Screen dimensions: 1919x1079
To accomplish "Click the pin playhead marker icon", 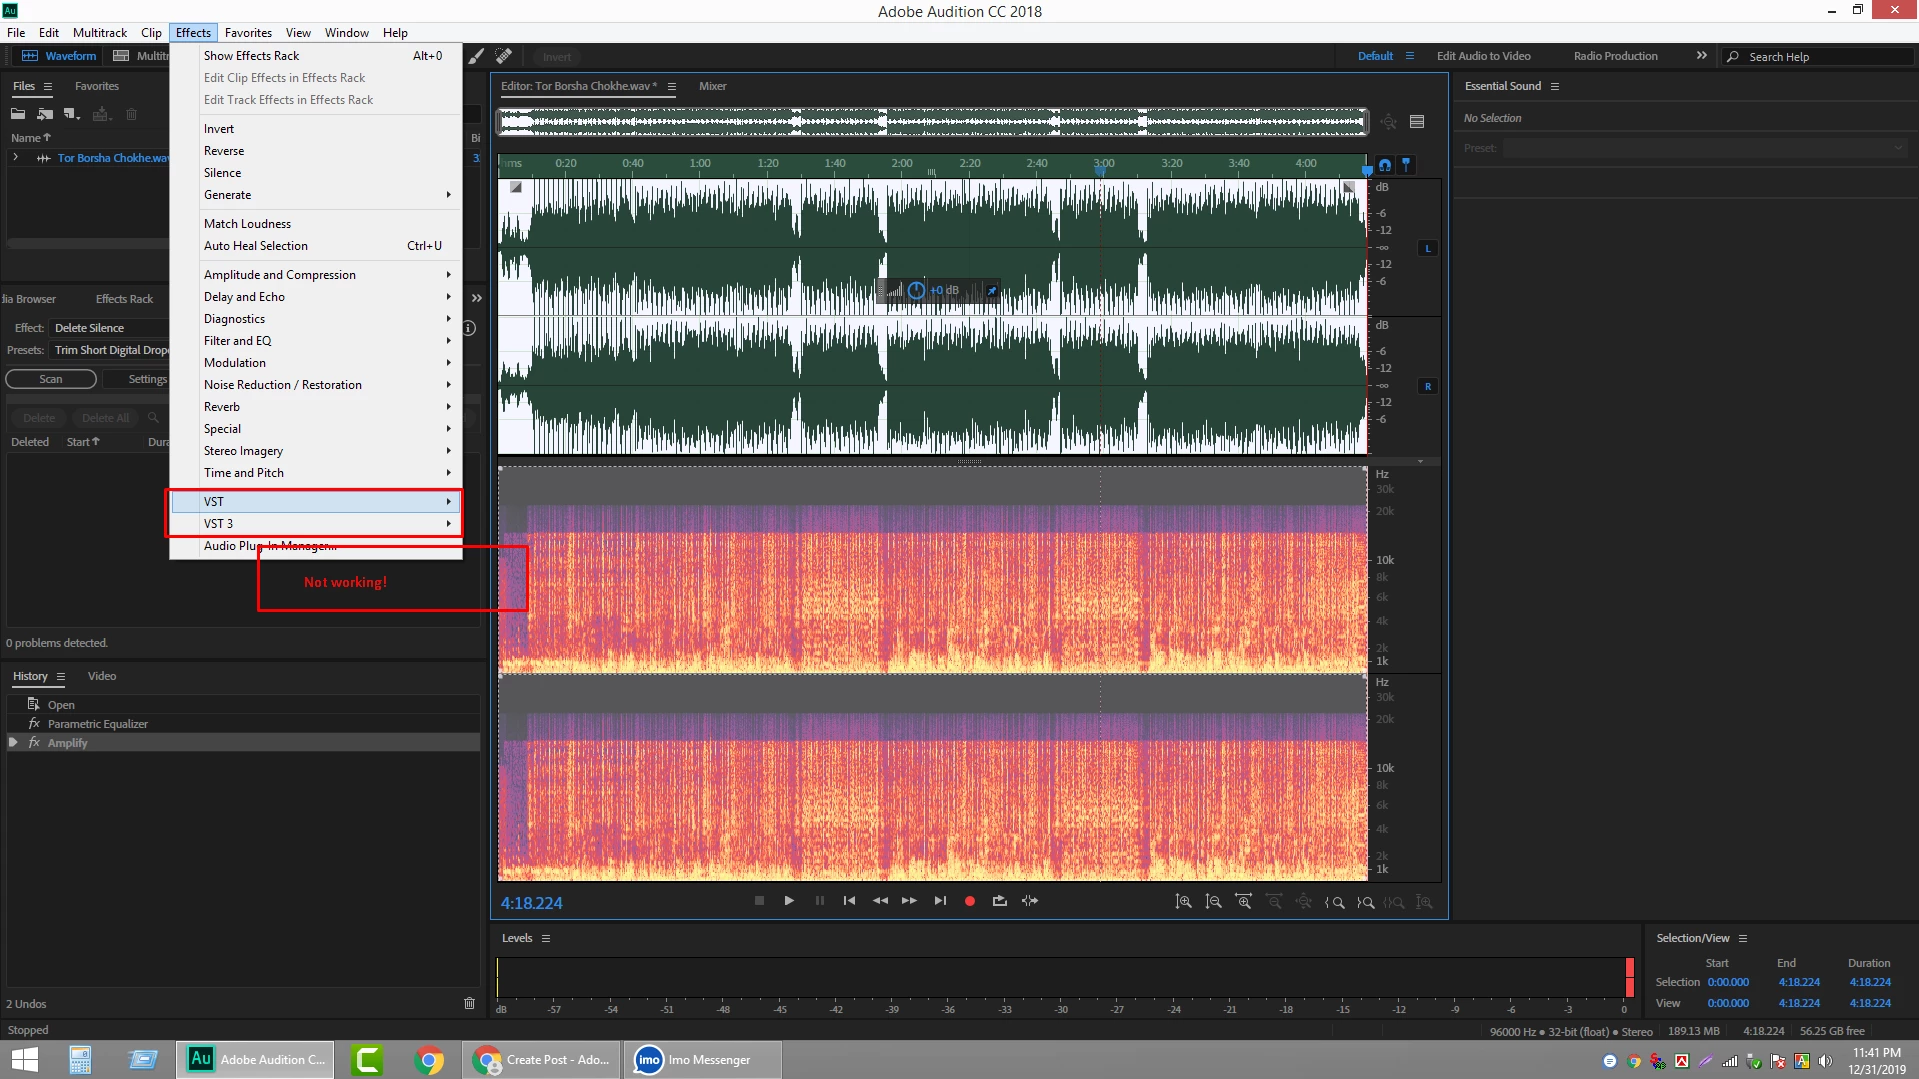I will click(x=1406, y=165).
